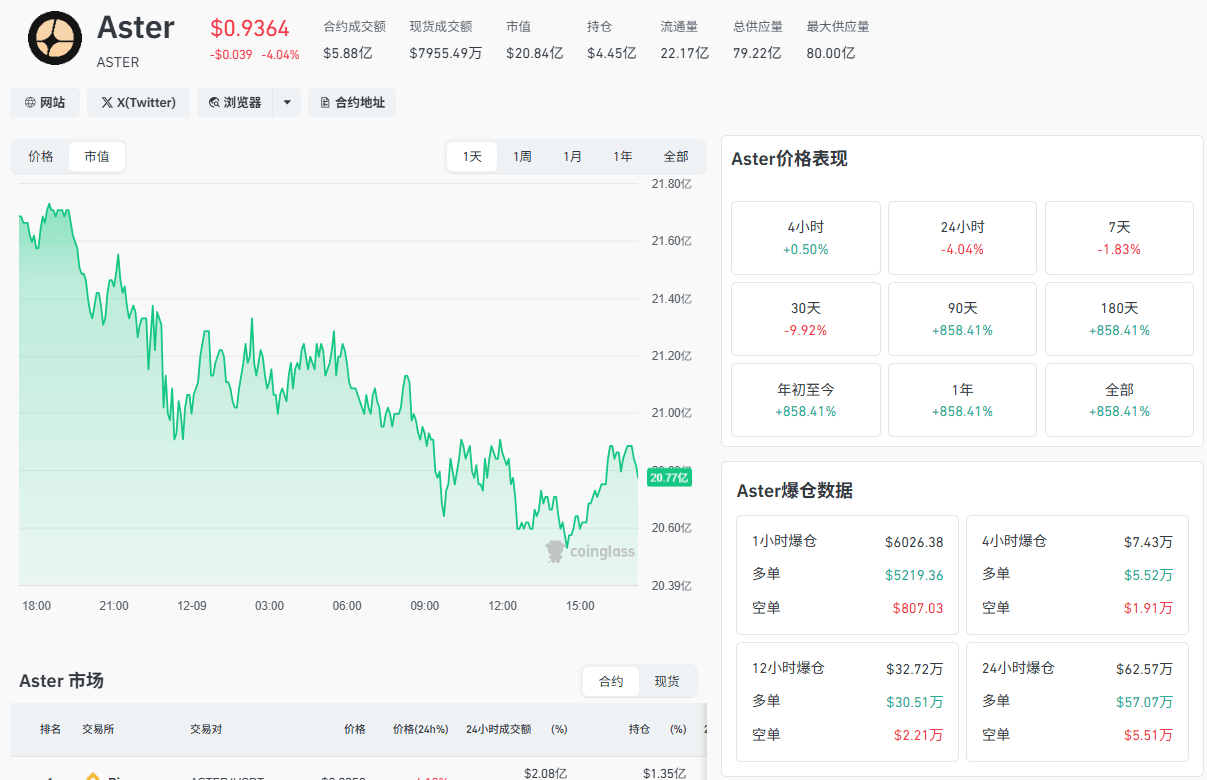This screenshot has height=780, width=1207.
Task: Click the Aster爆仓数据 heading
Action: [795, 491]
